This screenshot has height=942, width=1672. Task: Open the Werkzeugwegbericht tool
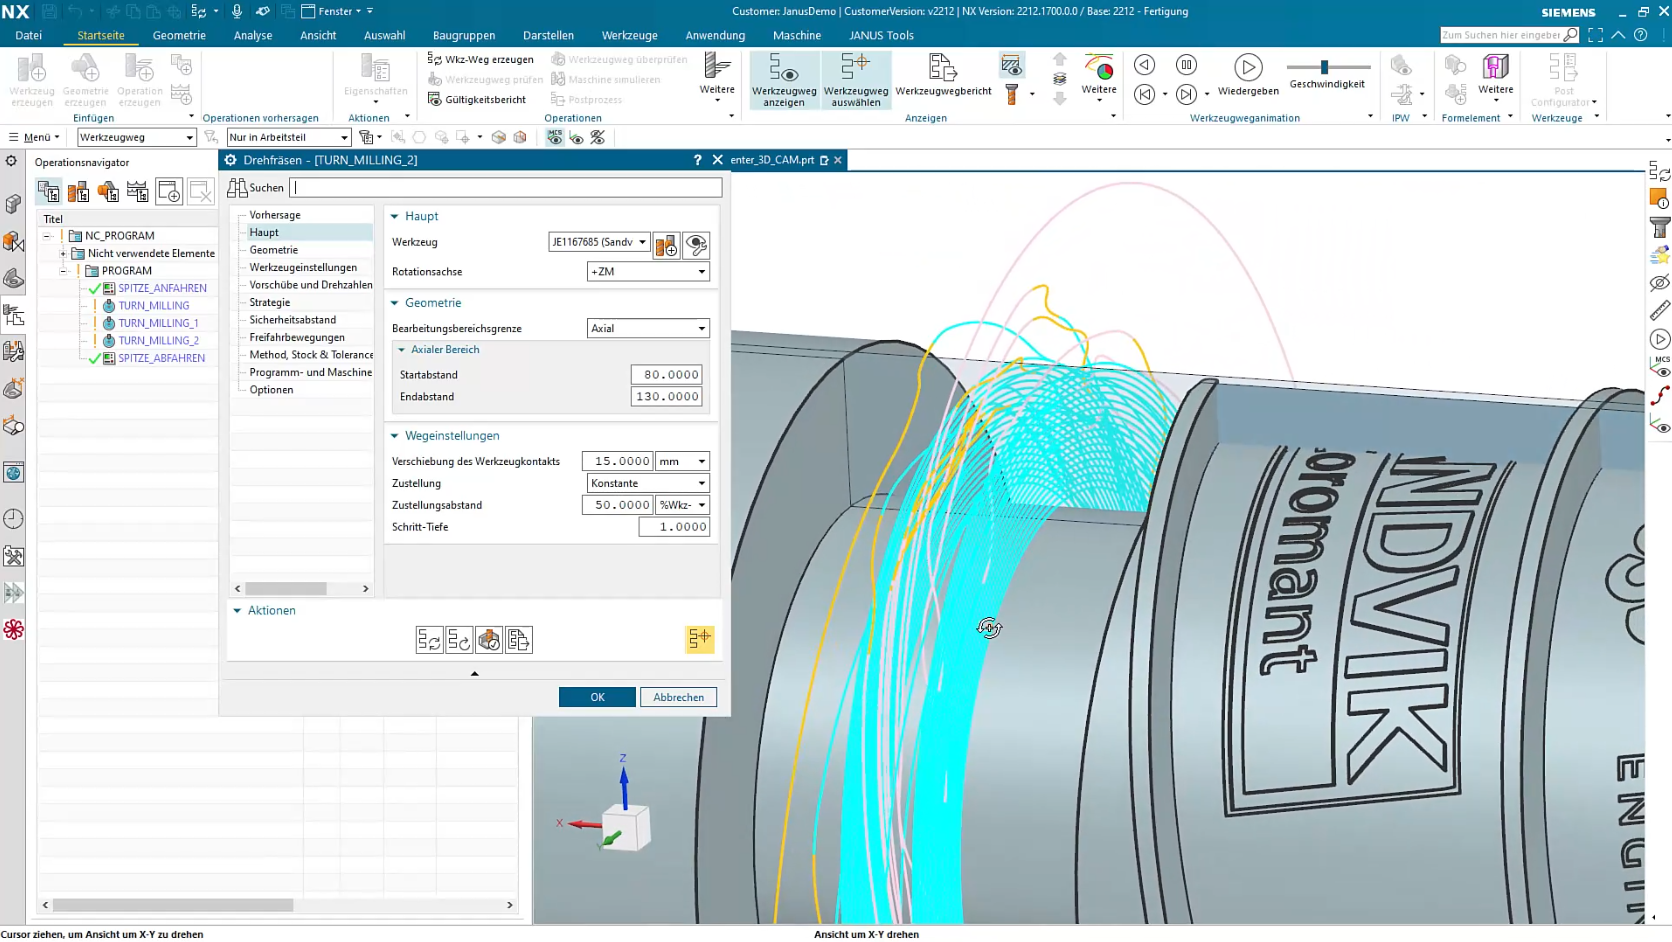[x=943, y=76]
